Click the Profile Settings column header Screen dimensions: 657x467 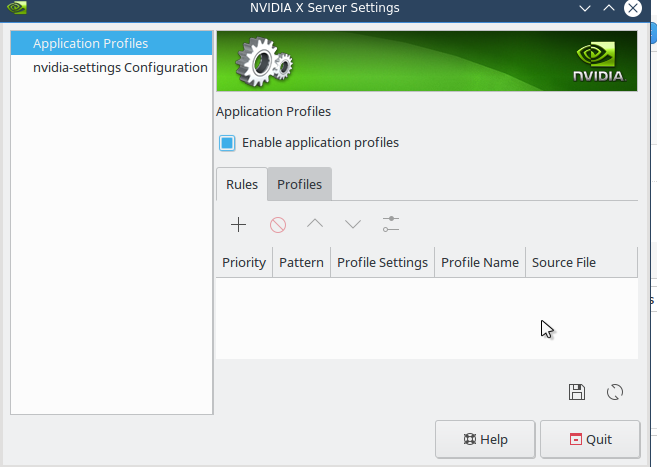(382, 262)
